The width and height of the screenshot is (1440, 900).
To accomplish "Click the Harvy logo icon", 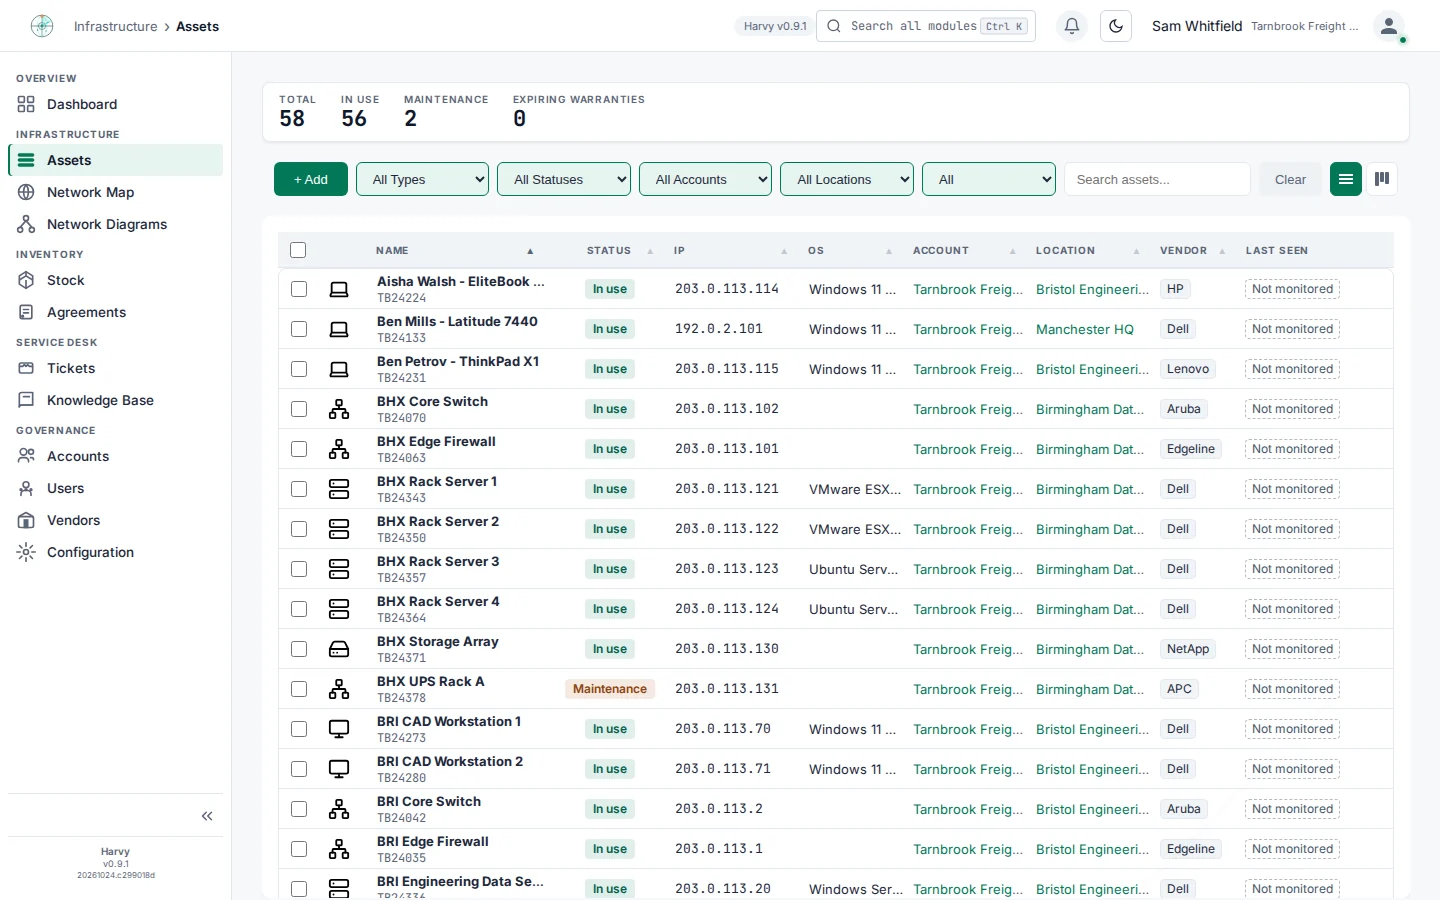I will tap(42, 26).
